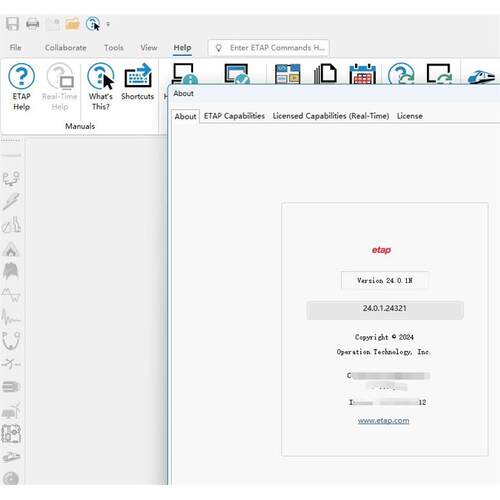Select the battery sidebar icon
500x500 pixels.
click(11, 387)
